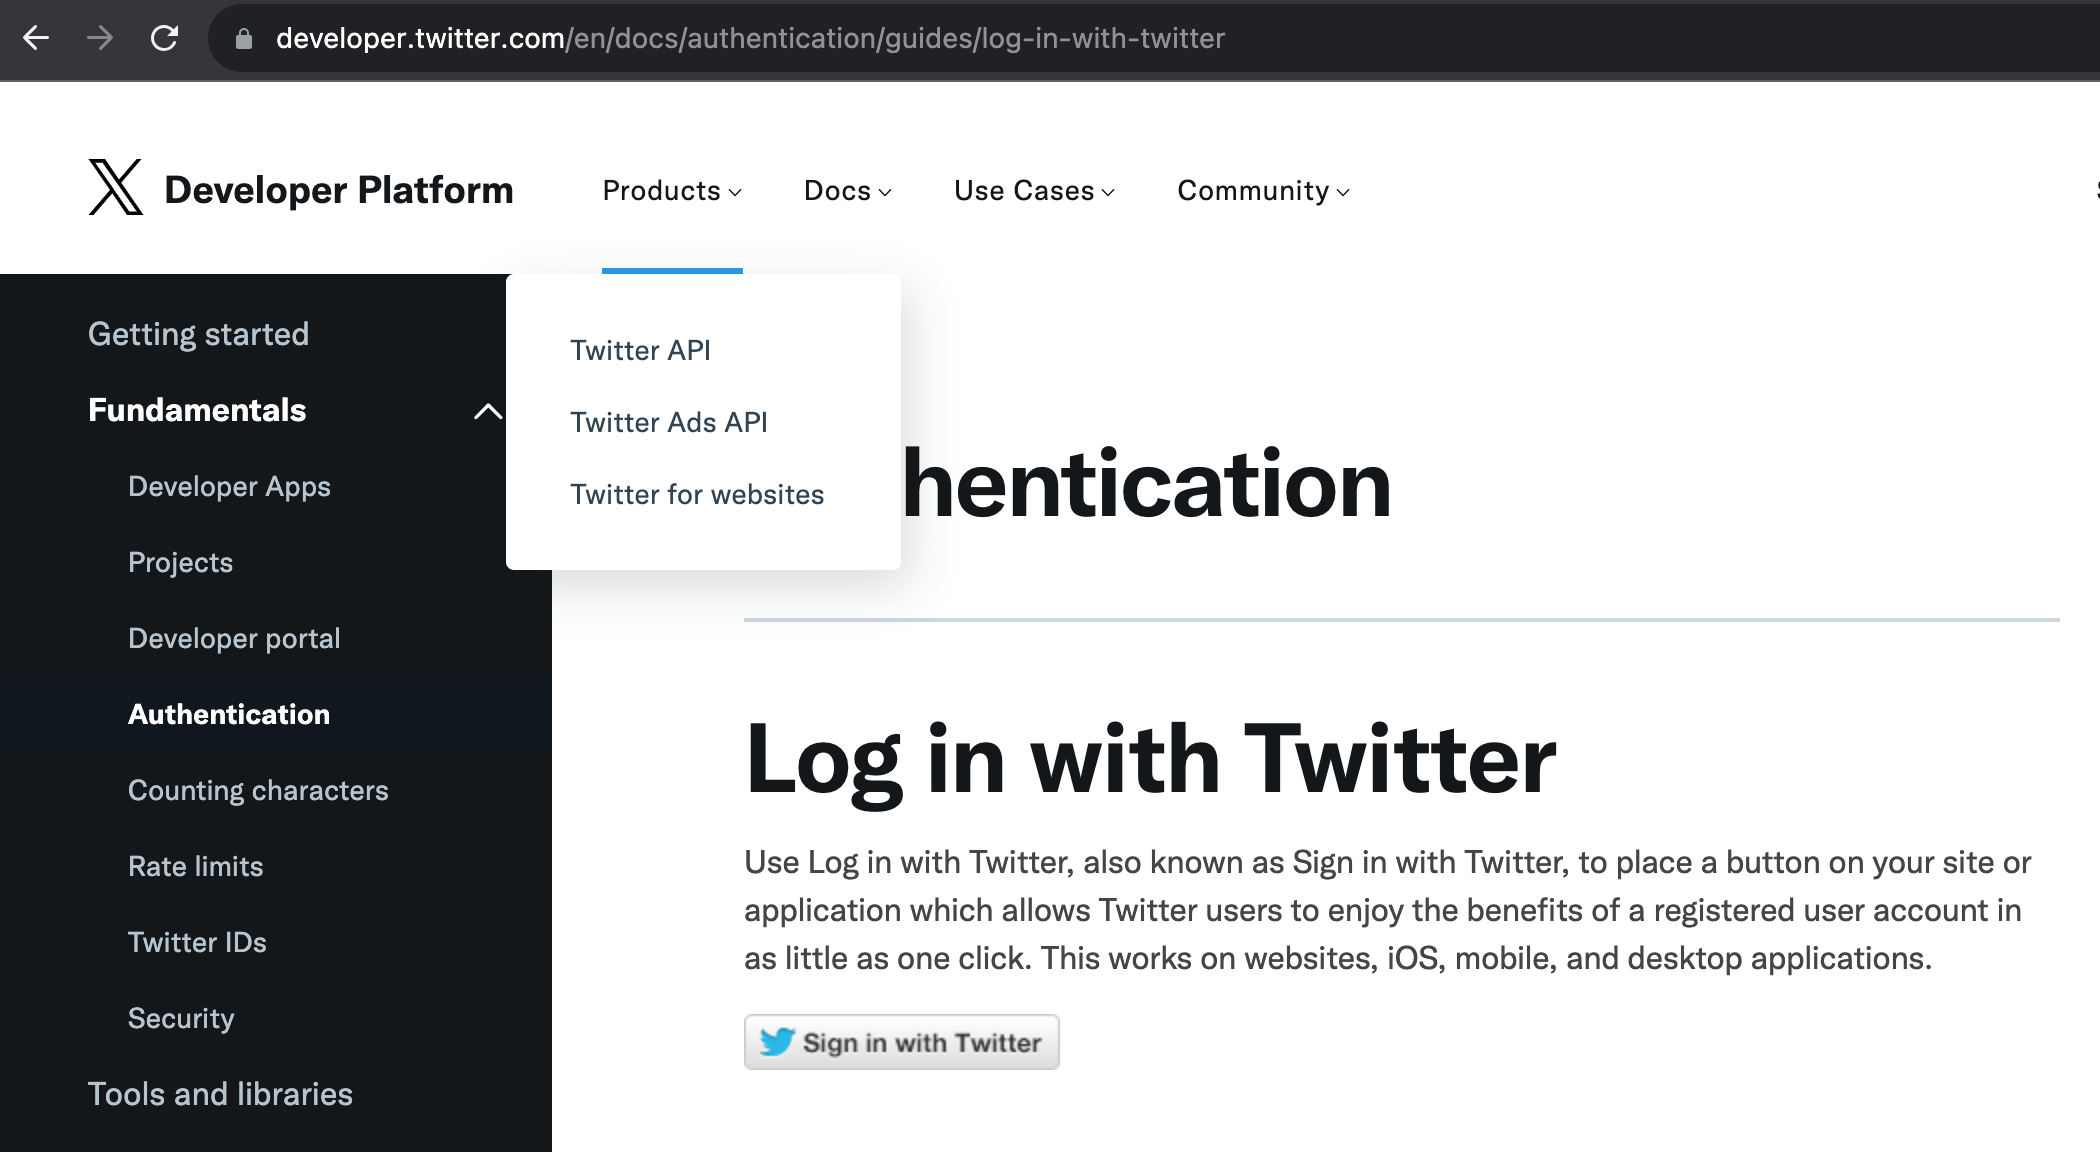Navigate to Developer portal sidebar item
Image resolution: width=2100 pixels, height=1152 pixels.
[x=234, y=638]
